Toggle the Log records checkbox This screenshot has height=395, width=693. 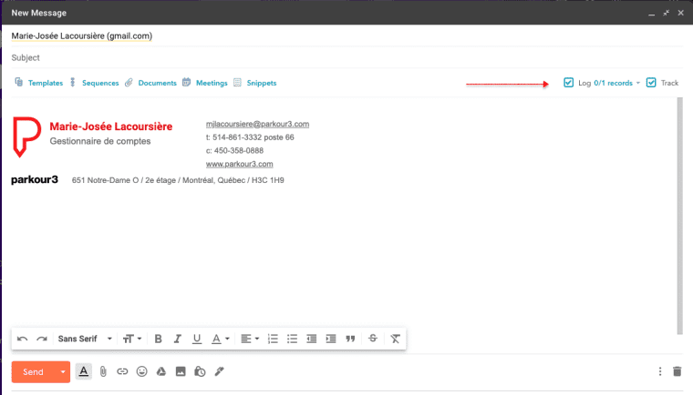coord(568,83)
